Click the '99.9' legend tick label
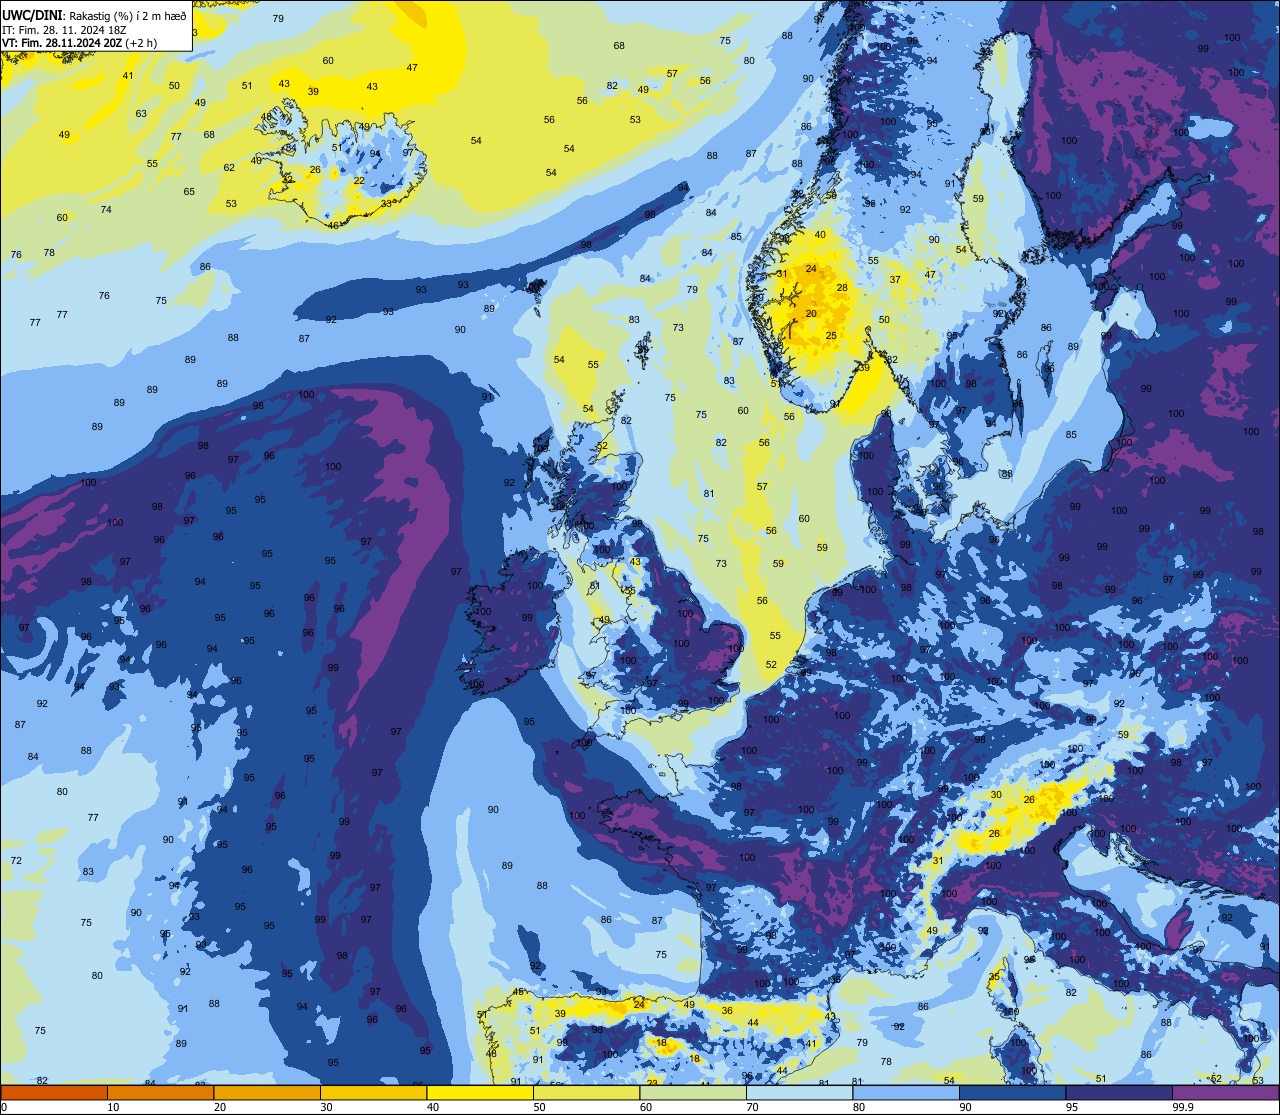1280x1115 pixels. 1183,1107
